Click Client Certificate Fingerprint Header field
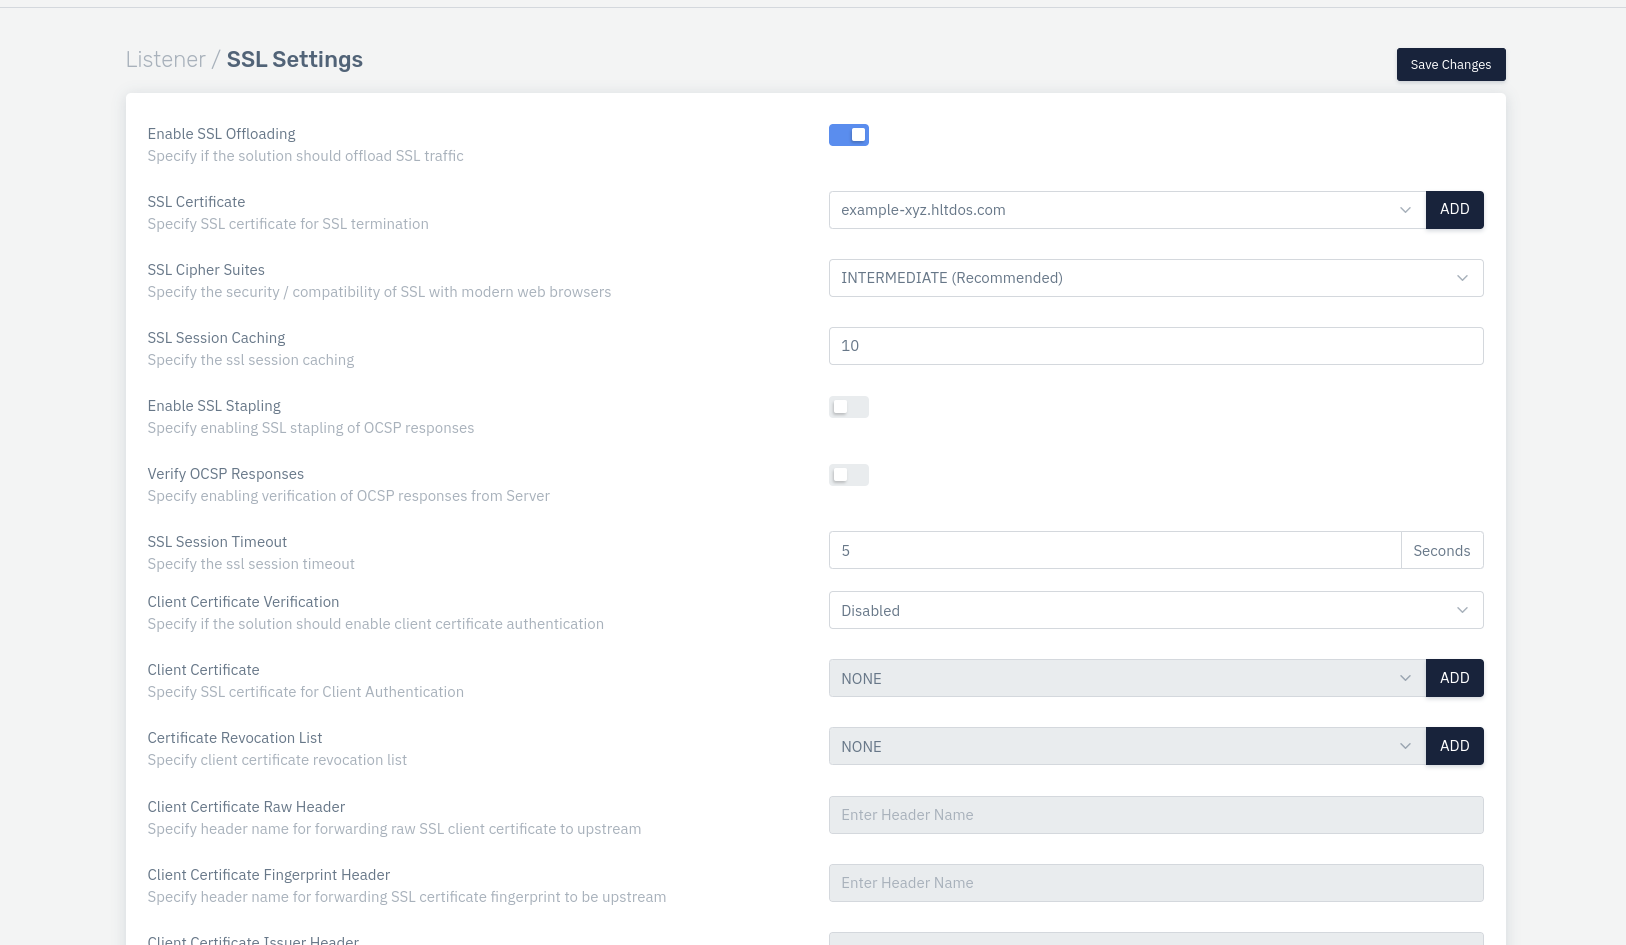The width and height of the screenshot is (1626, 945). point(1155,883)
